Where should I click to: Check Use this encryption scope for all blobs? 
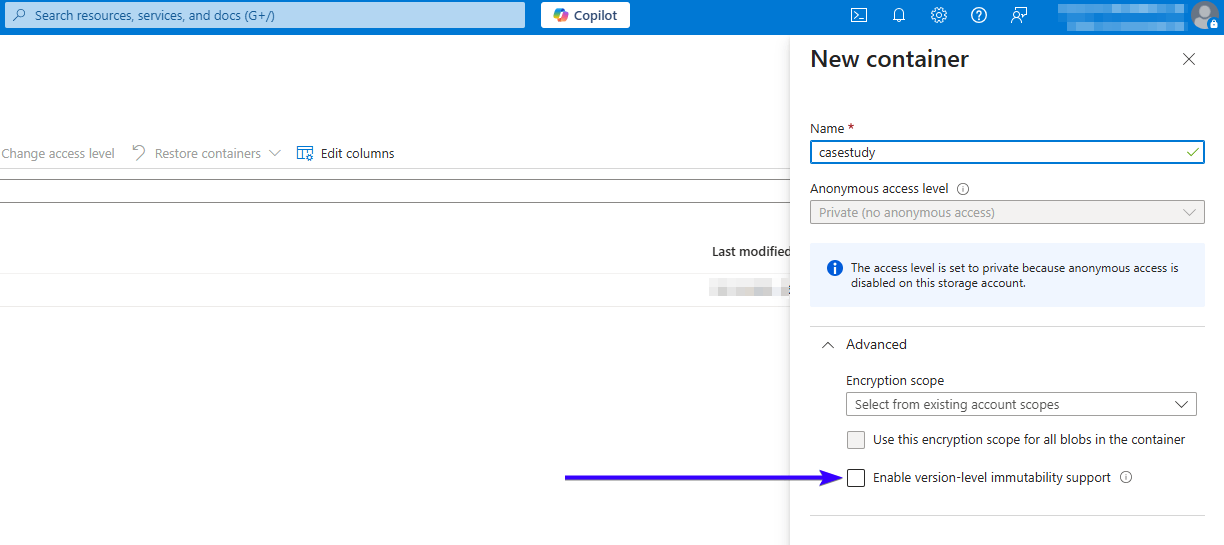856,440
